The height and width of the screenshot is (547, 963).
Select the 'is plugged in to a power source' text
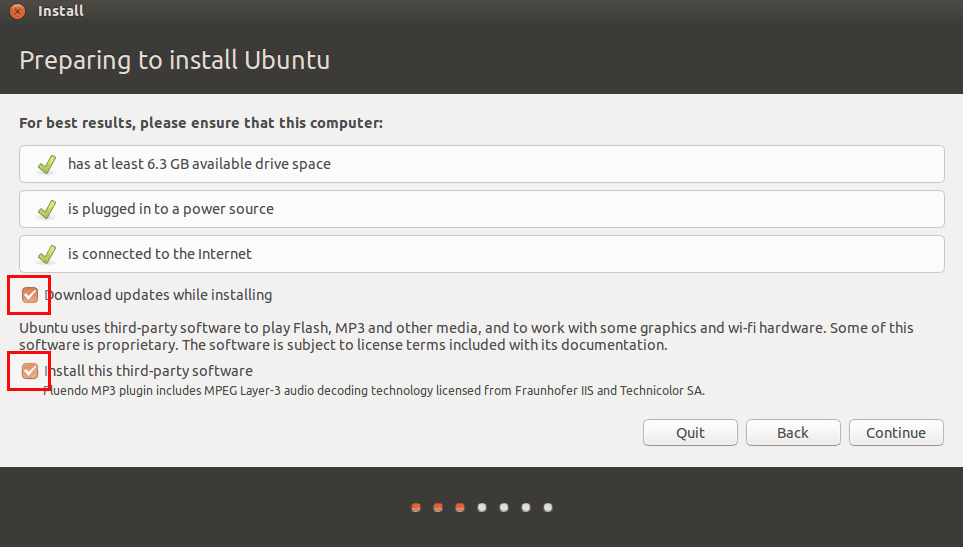coord(171,209)
